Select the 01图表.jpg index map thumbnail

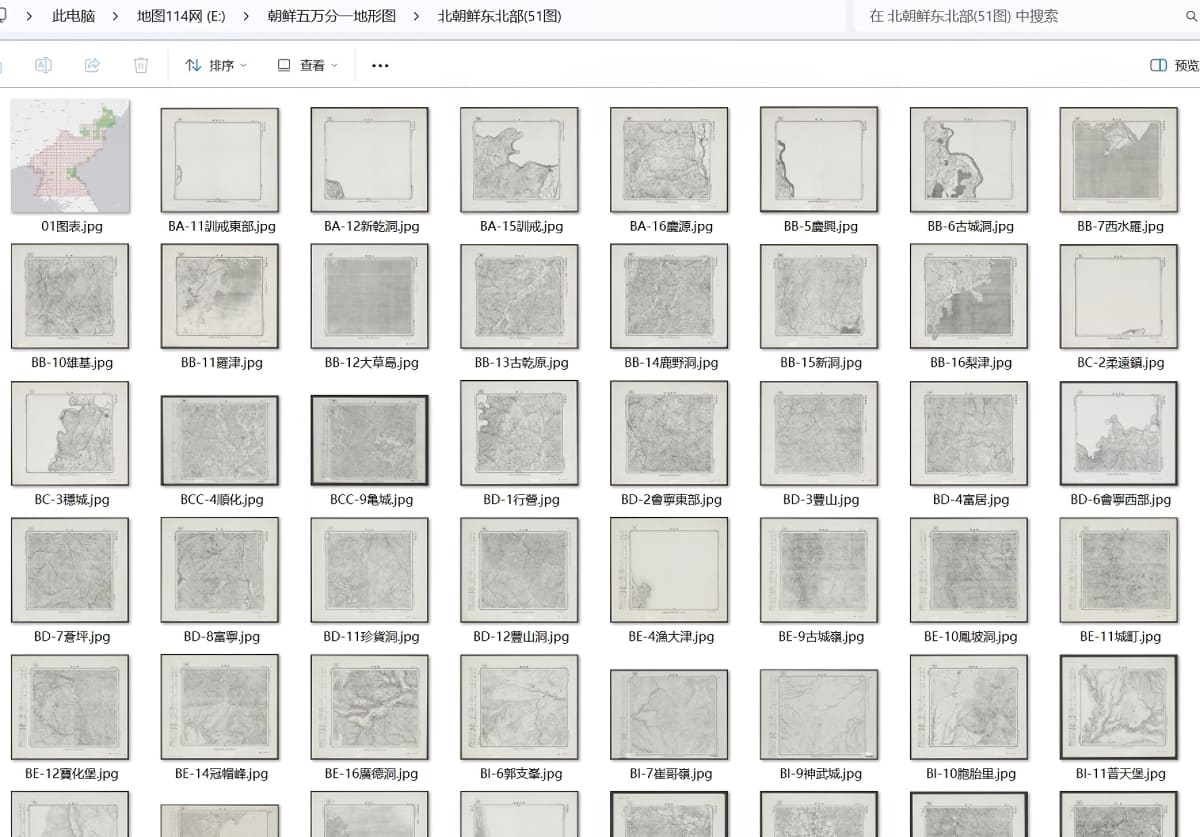point(70,156)
